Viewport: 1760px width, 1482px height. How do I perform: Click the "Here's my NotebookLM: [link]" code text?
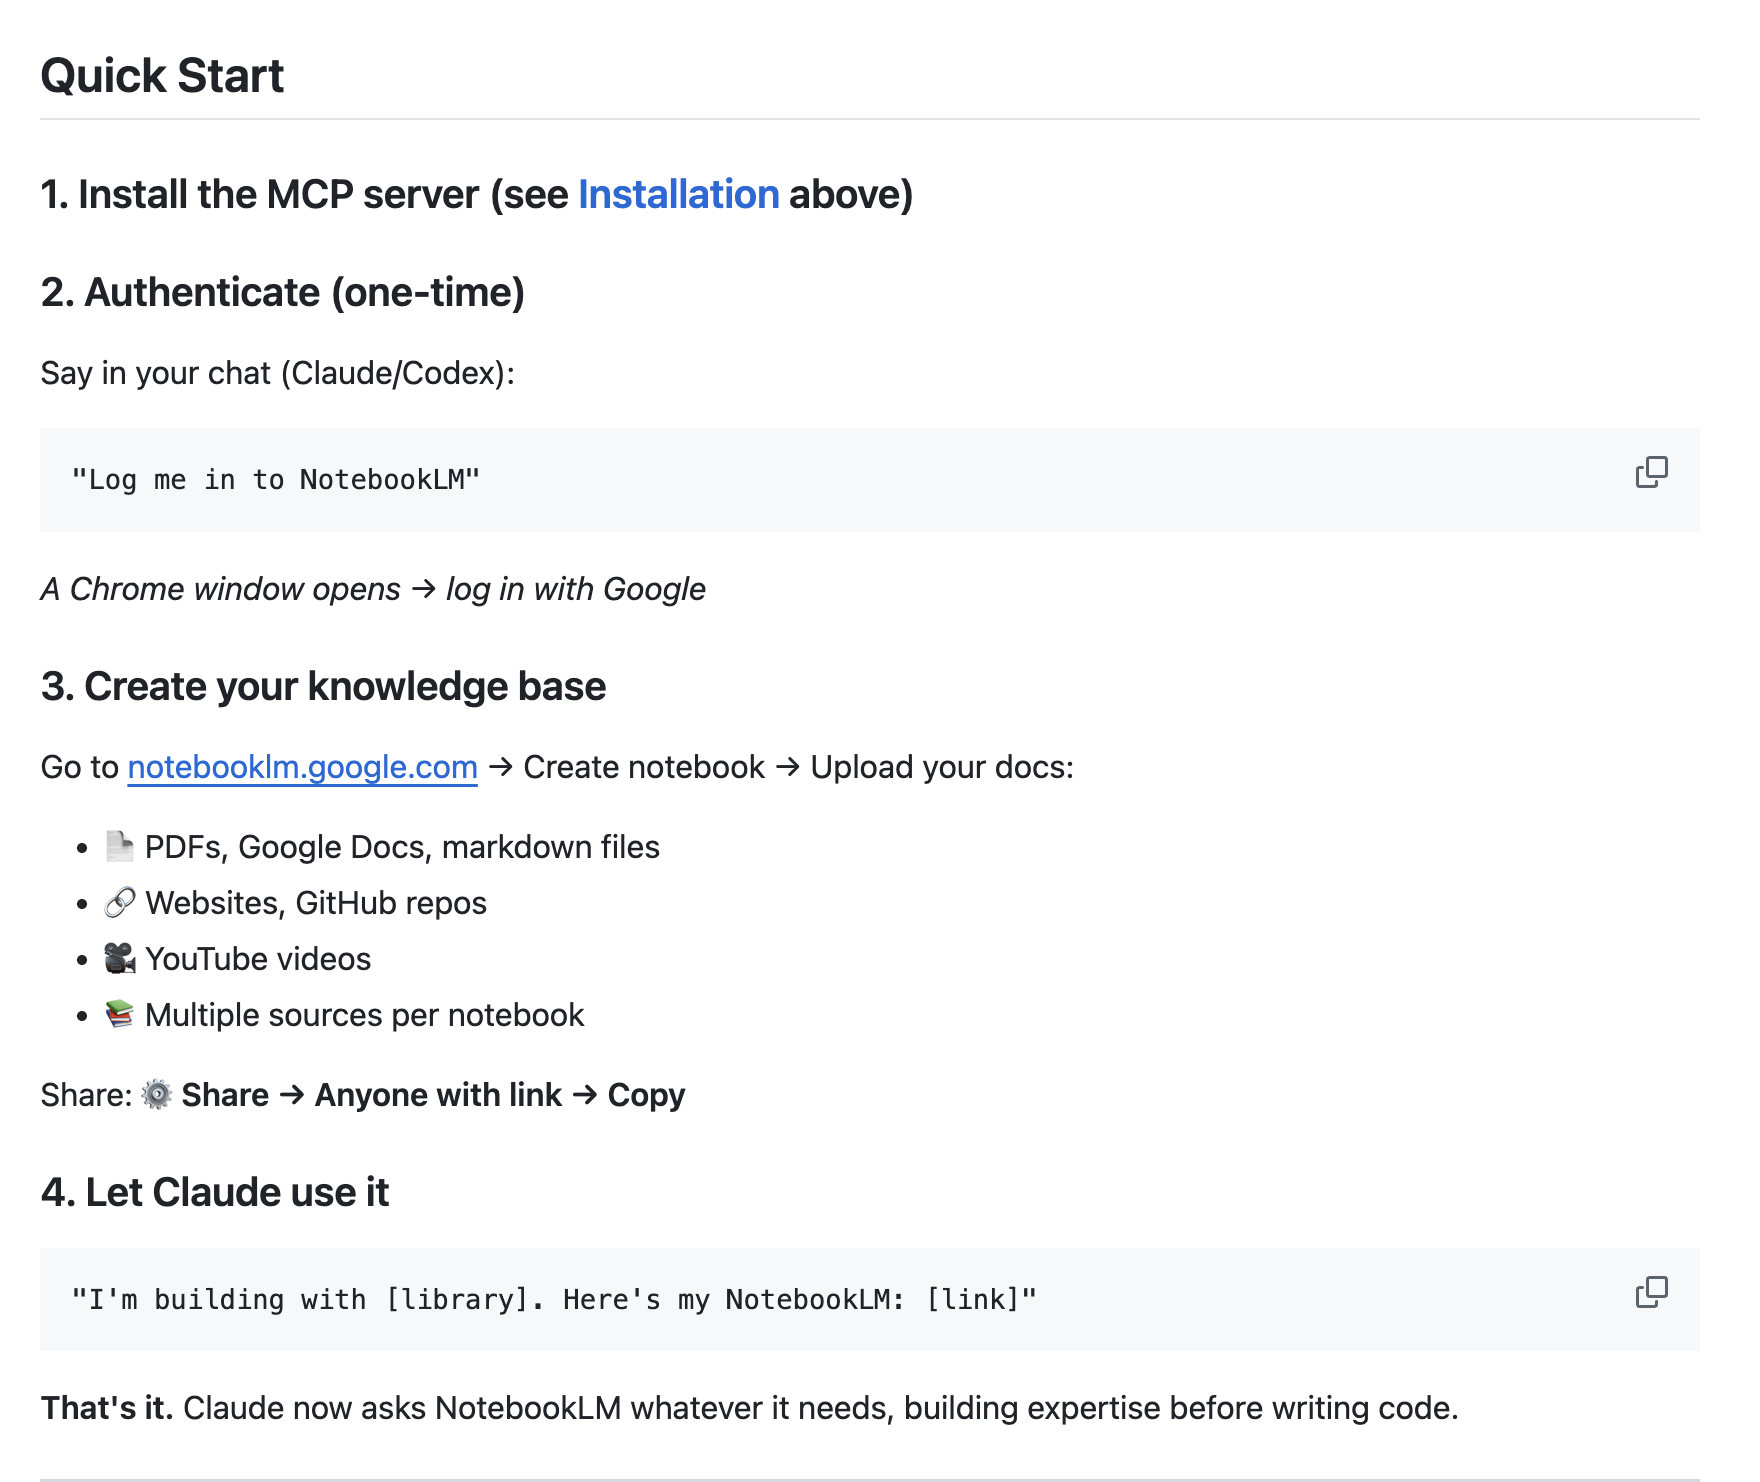(800, 1300)
